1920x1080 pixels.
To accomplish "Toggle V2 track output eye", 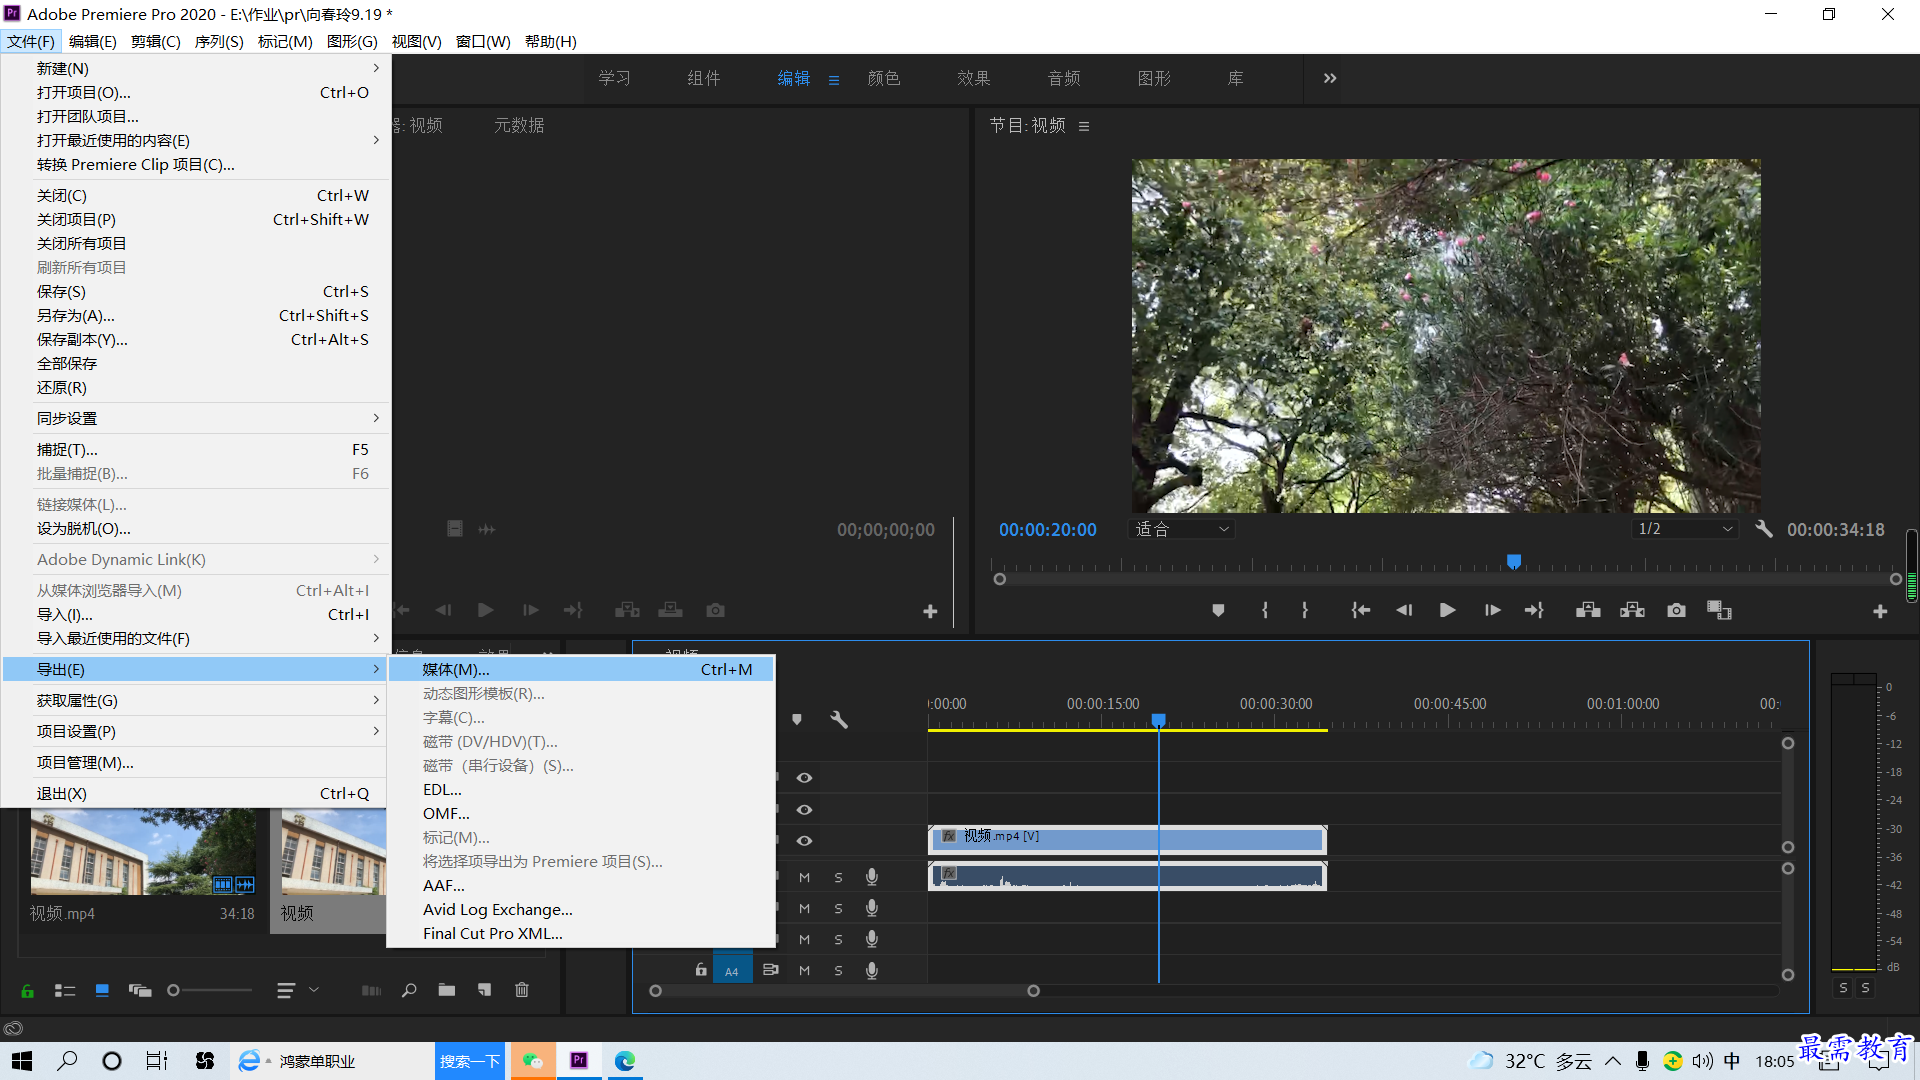I will 804,810.
